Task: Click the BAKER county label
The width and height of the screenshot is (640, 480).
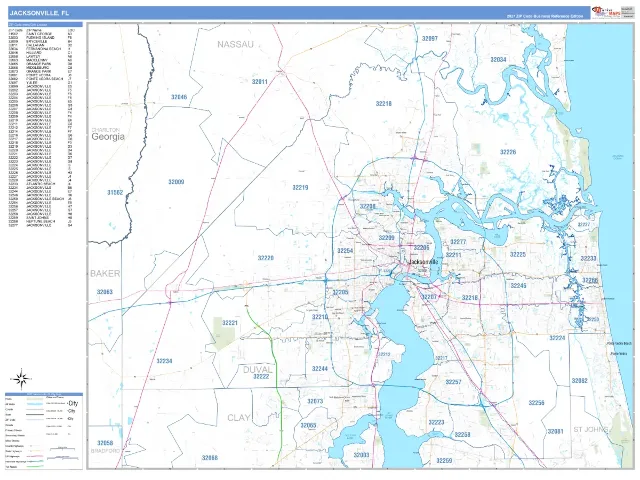Action: pos(105,273)
